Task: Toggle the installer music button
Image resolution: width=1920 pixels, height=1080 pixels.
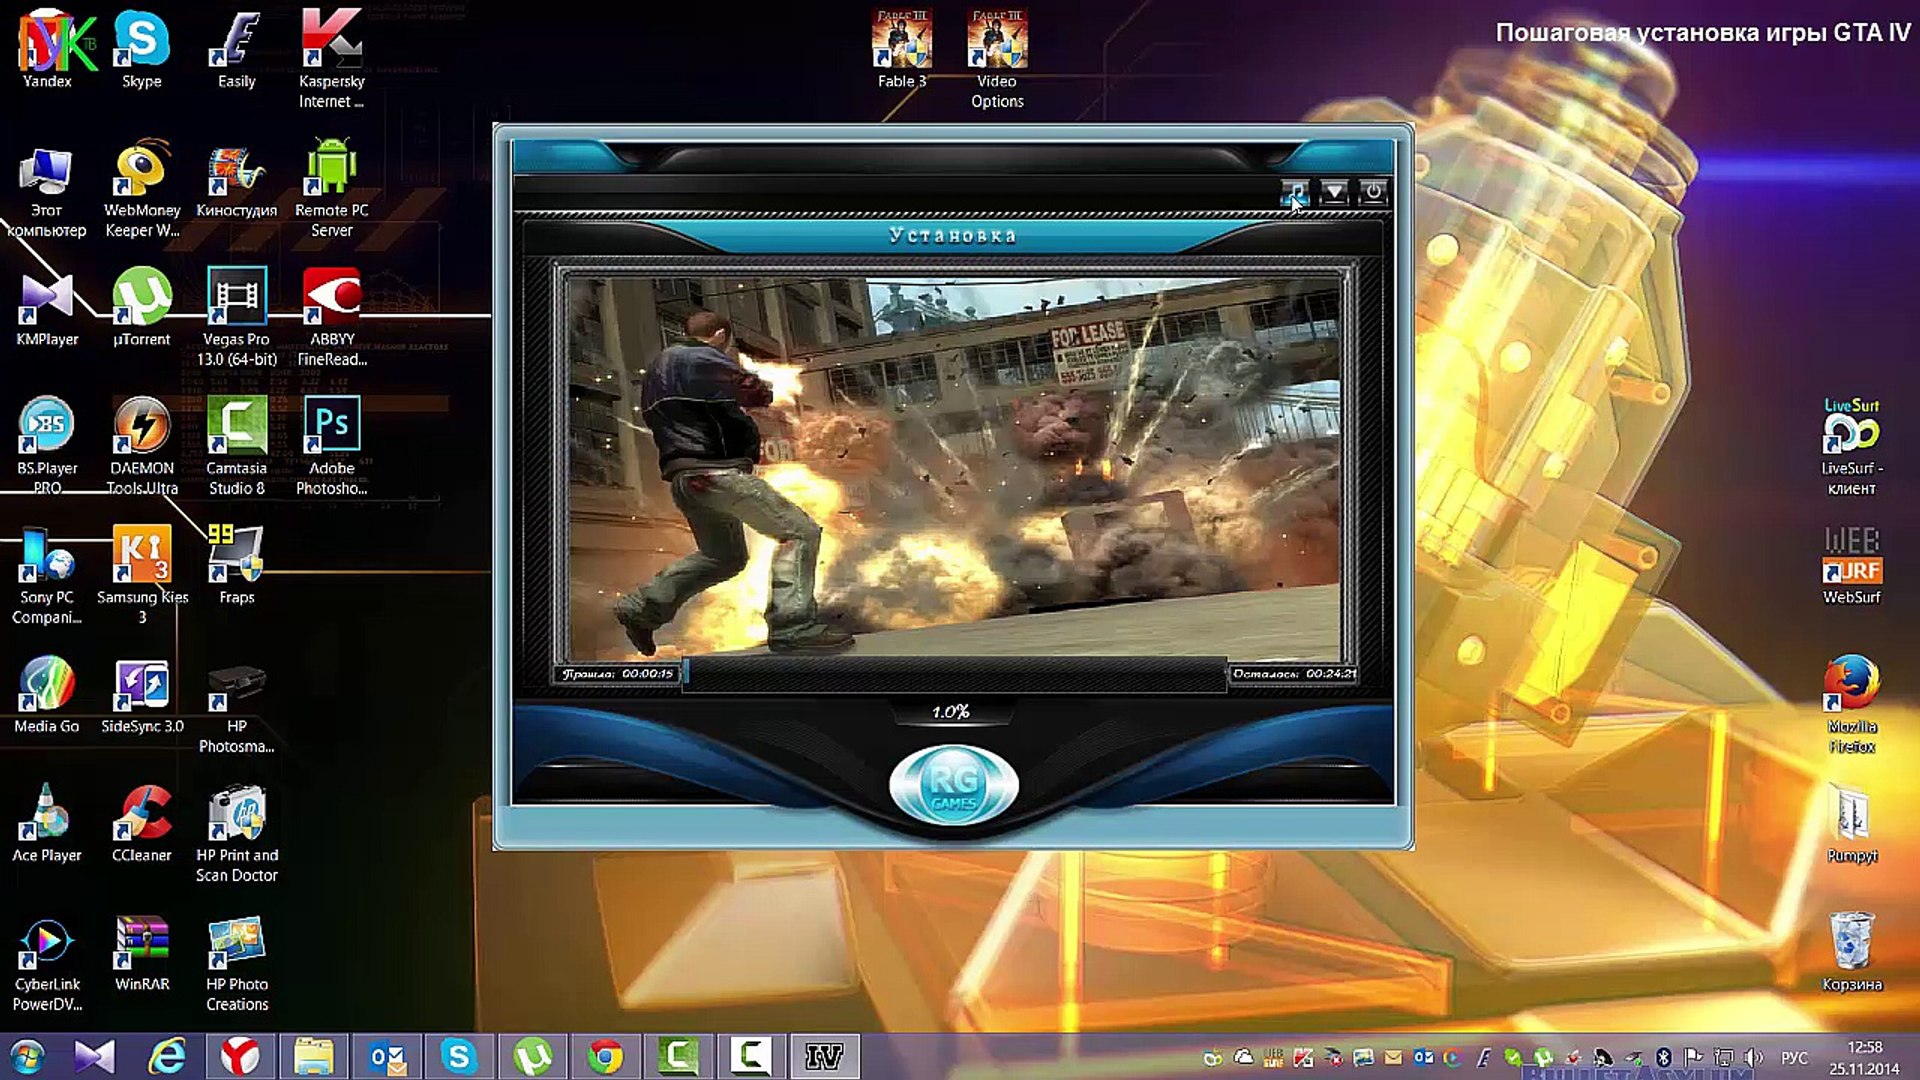Action: click(x=1294, y=192)
